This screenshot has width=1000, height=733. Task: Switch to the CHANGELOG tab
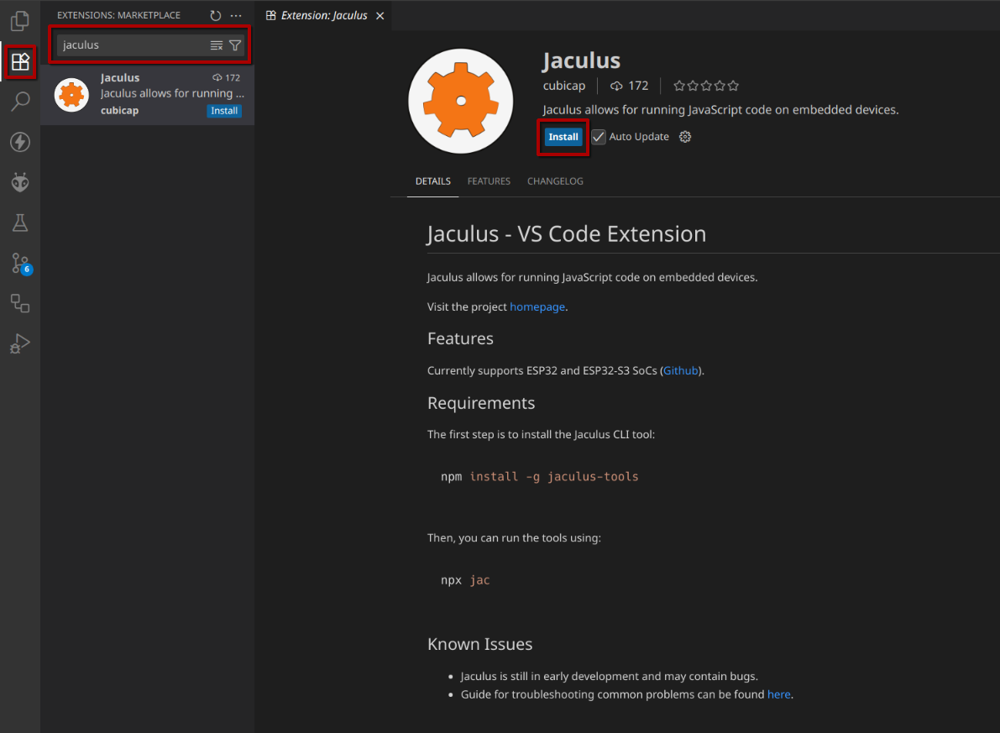coord(555,181)
